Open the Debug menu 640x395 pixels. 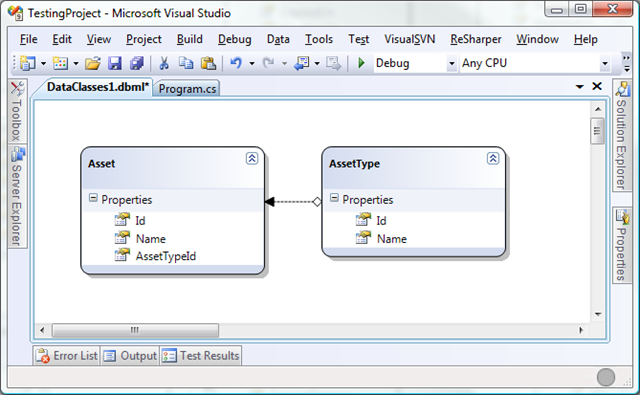[x=234, y=39]
